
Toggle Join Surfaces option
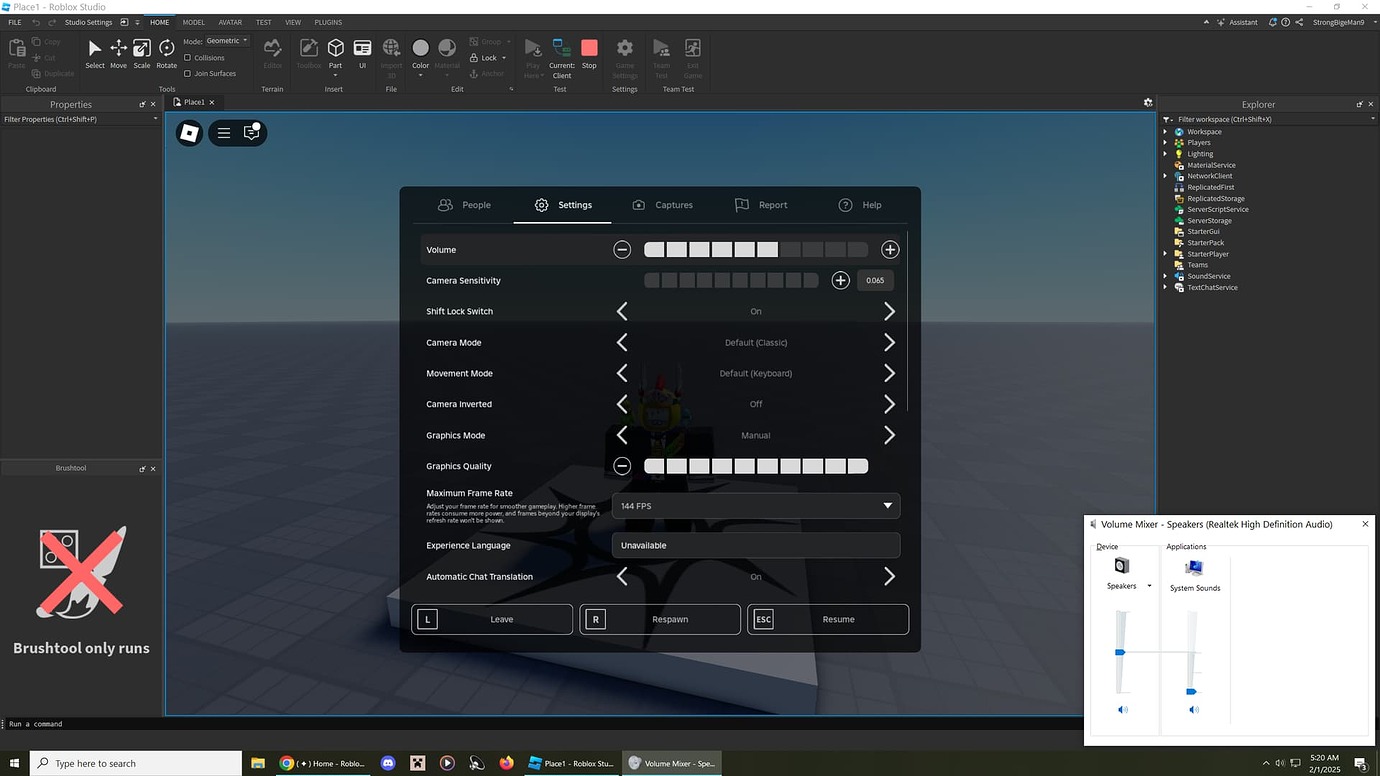click(189, 73)
